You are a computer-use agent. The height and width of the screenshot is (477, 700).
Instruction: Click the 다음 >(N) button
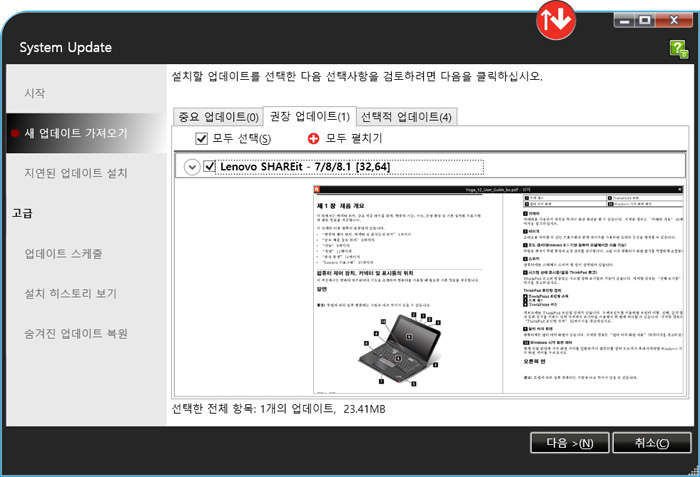coord(570,443)
